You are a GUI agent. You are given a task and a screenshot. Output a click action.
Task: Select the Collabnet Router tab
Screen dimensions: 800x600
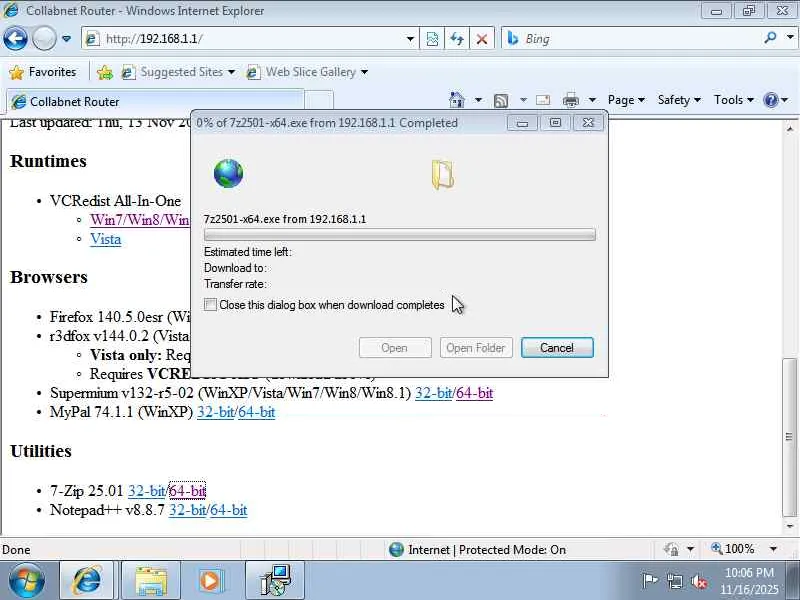tap(155, 102)
